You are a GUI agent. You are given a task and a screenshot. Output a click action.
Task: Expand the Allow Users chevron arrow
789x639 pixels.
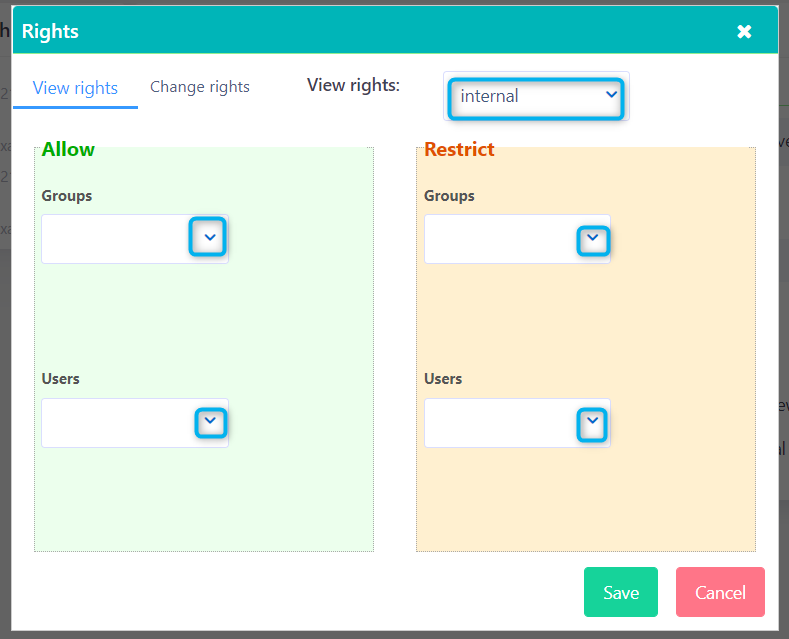210,423
